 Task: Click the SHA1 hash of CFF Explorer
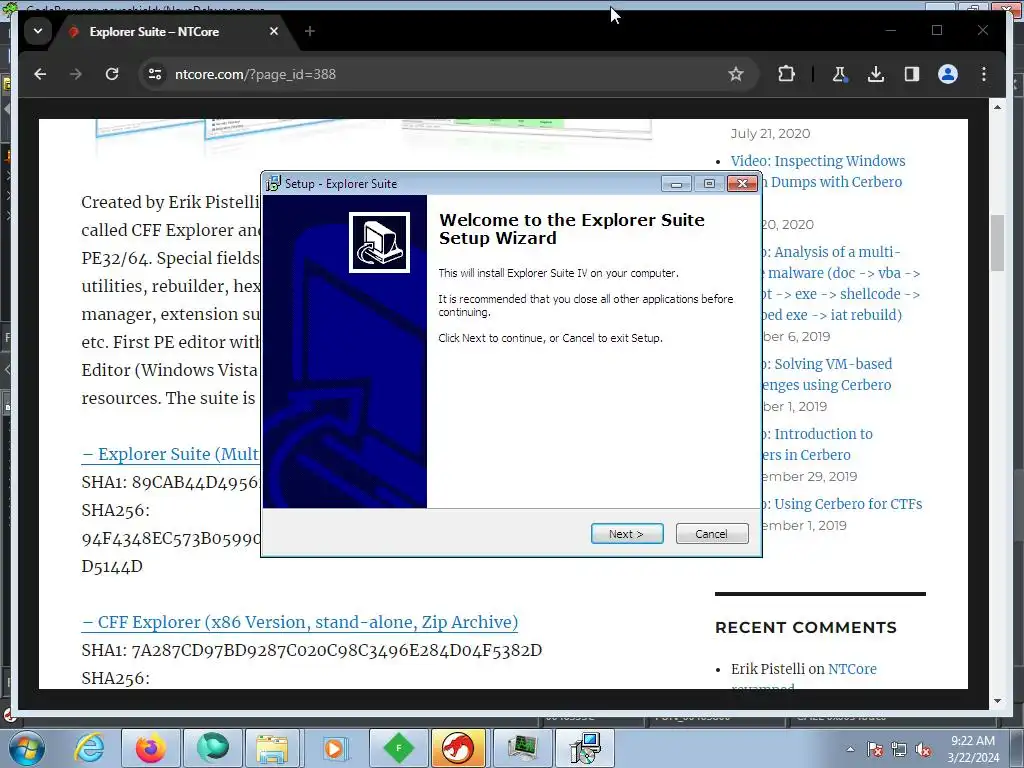pos(337,650)
